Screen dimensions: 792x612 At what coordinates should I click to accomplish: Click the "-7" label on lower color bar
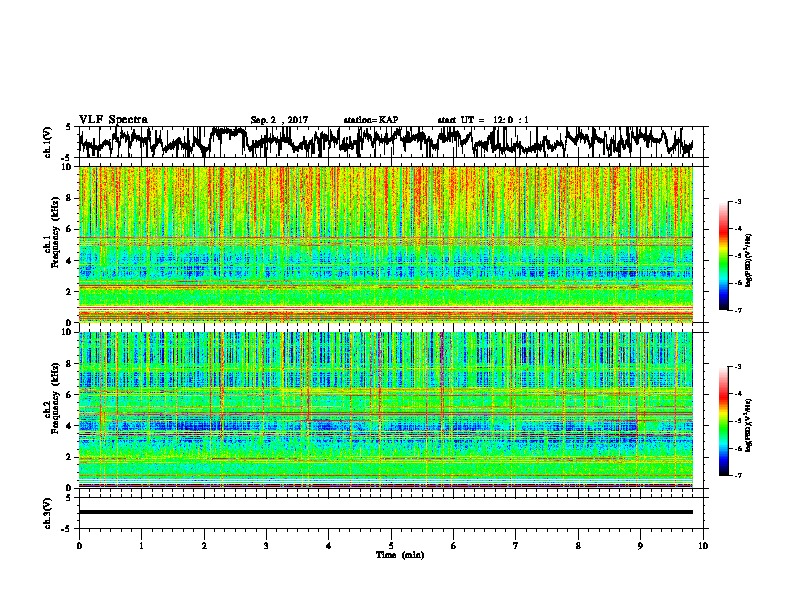point(738,475)
